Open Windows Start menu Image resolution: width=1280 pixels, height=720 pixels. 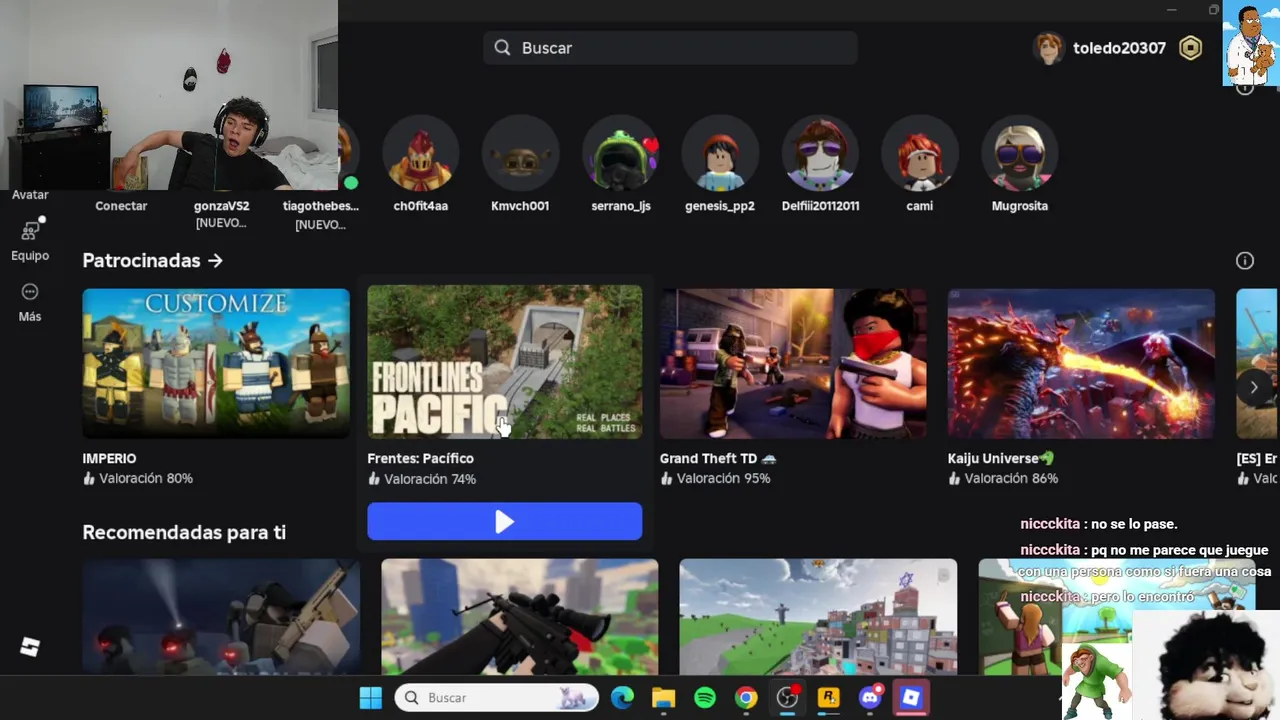tap(371, 698)
